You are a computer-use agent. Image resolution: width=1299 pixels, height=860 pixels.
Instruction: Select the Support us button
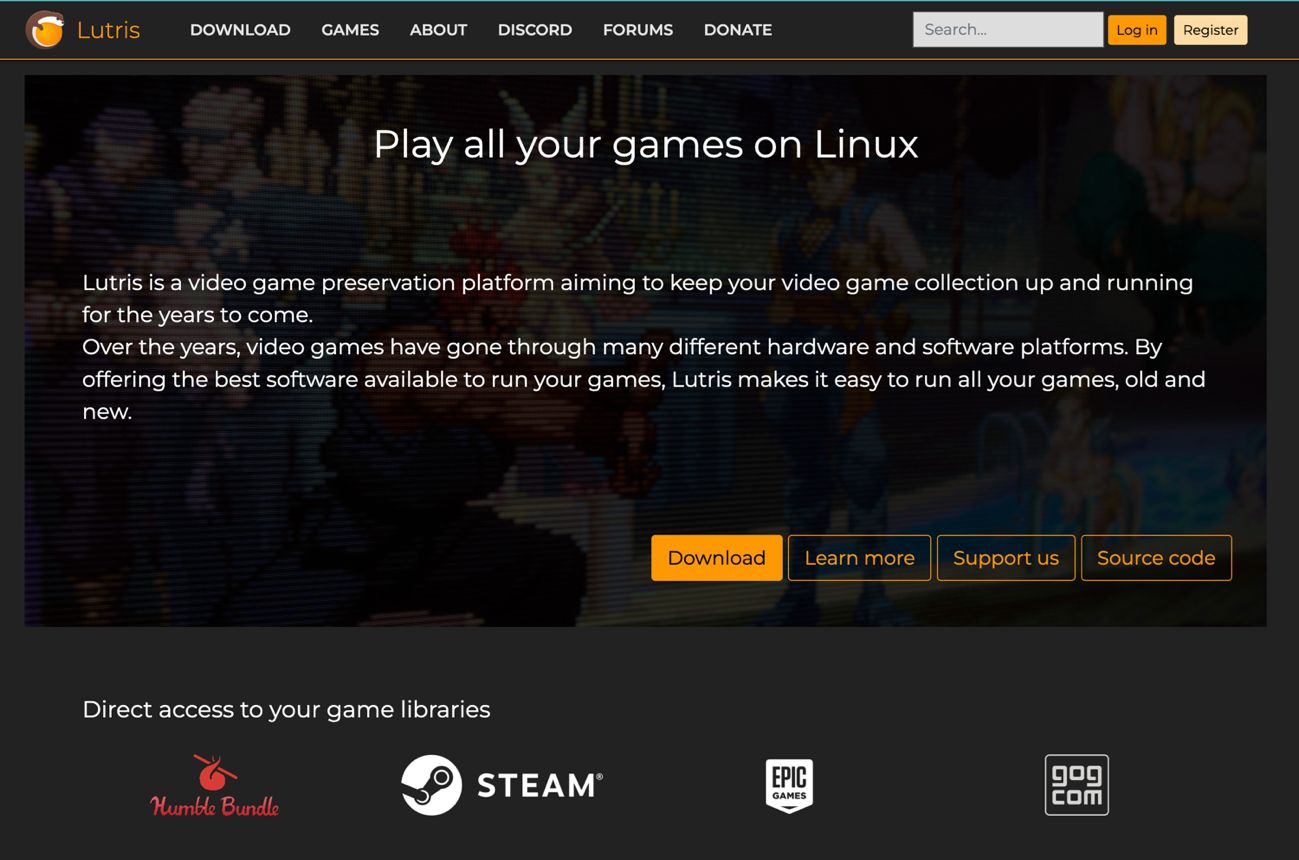[x=1006, y=558]
